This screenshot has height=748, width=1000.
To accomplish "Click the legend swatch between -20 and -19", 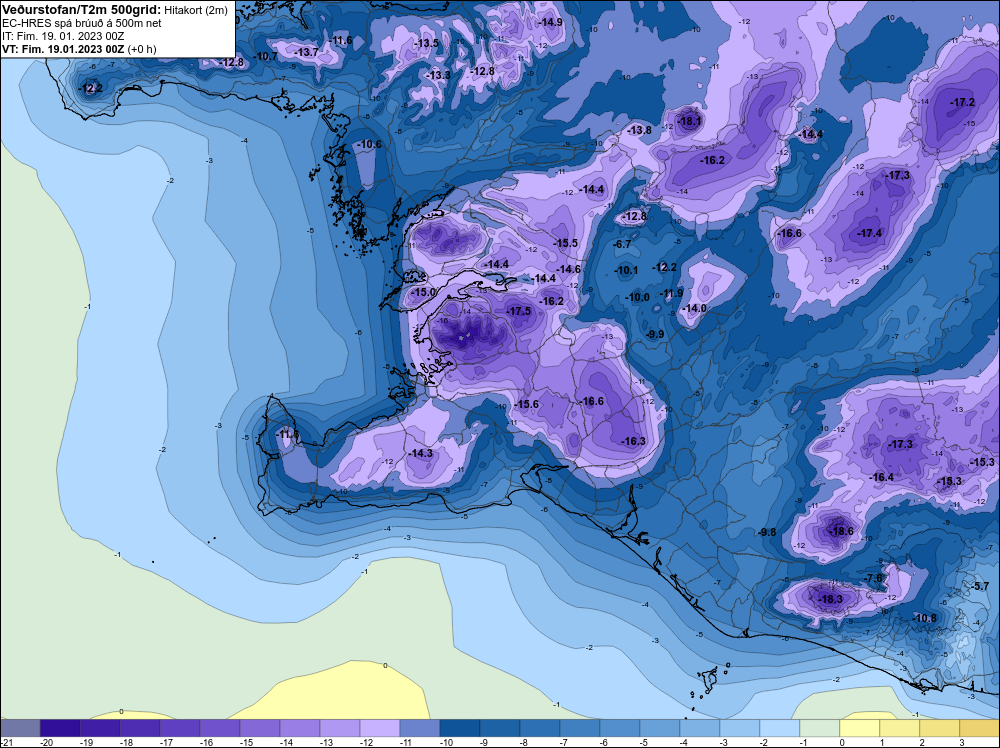I will pyautogui.click(x=60, y=728).
